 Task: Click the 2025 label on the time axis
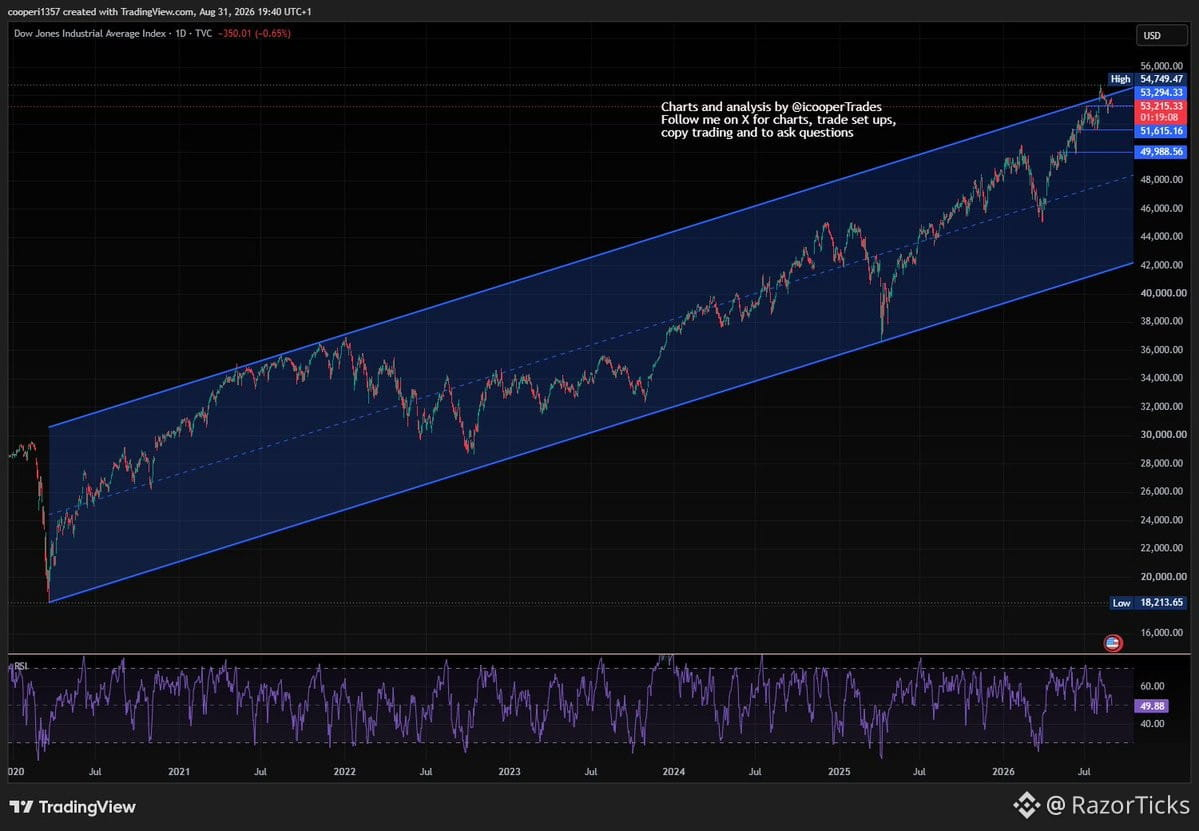click(839, 771)
